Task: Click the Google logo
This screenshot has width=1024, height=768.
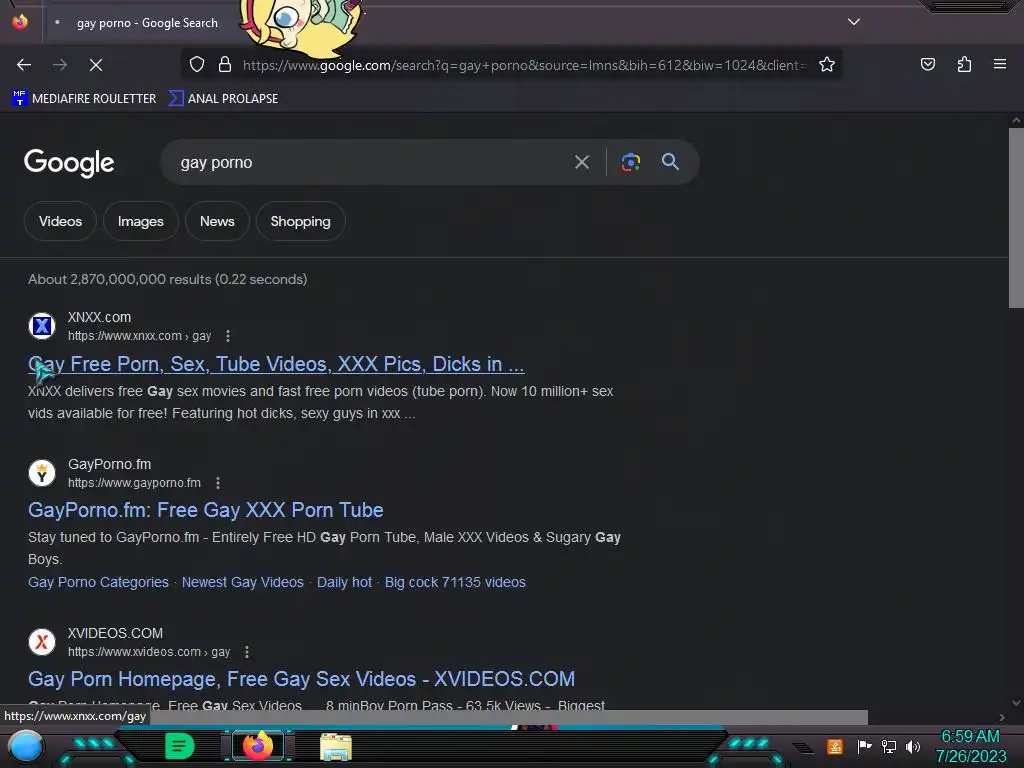Action: 69,162
